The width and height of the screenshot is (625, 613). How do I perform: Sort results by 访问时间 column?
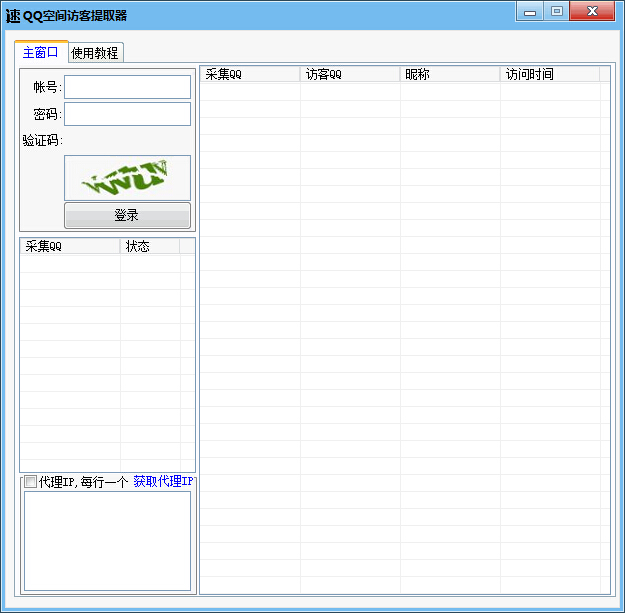click(x=550, y=74)
